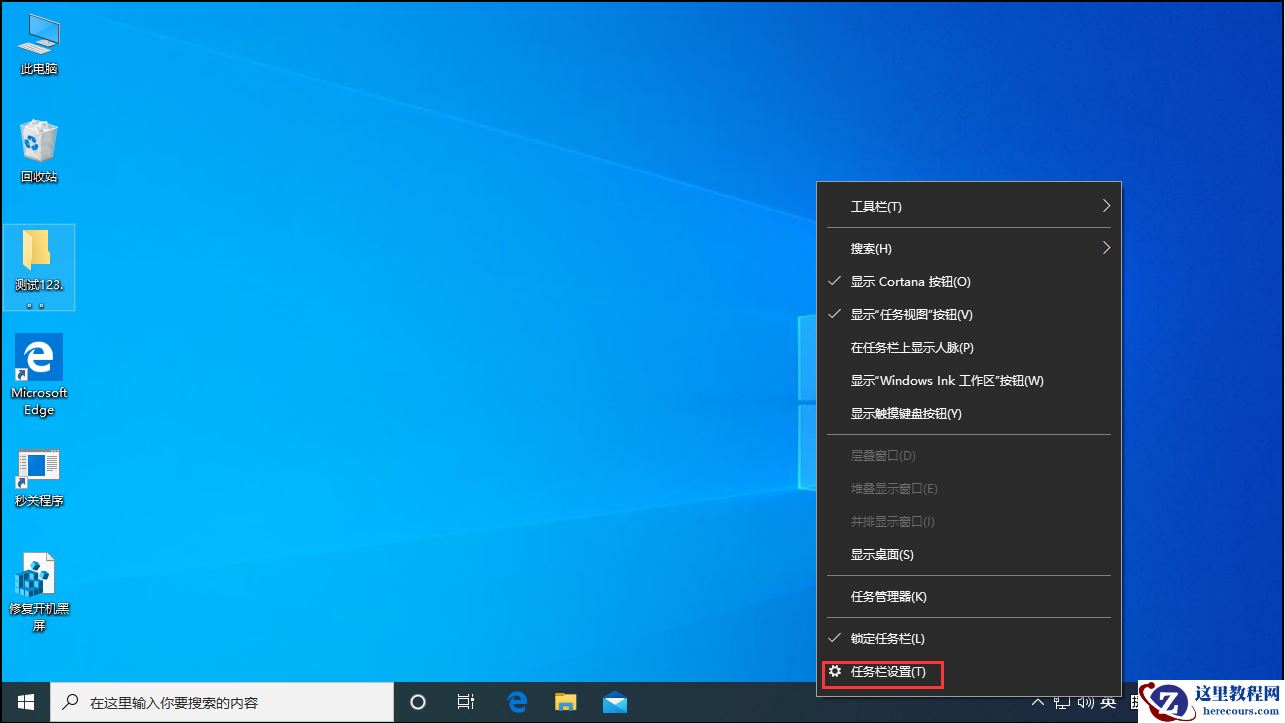
Task: Open Task View from the taskbar
Action: (465, 702)
